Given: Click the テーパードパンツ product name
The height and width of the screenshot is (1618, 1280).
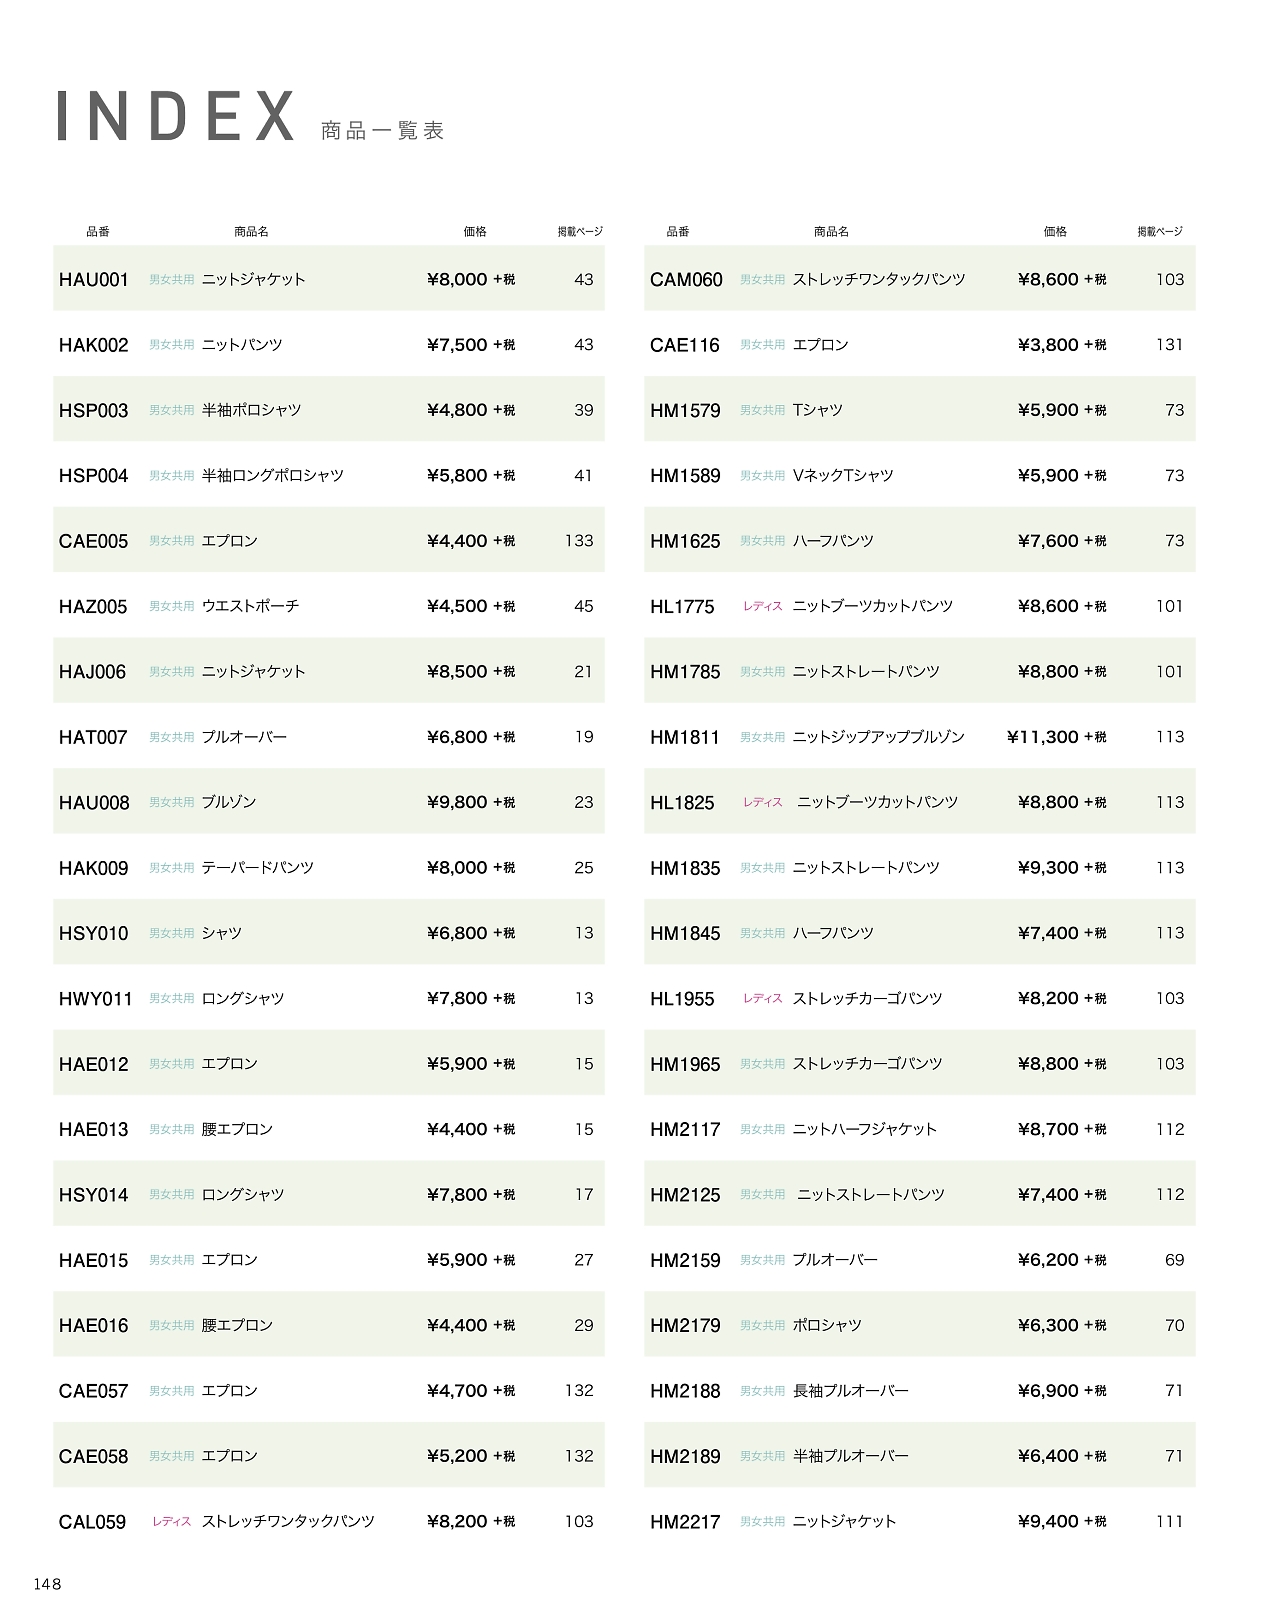Looking at the screenshot, I should 258,868.
